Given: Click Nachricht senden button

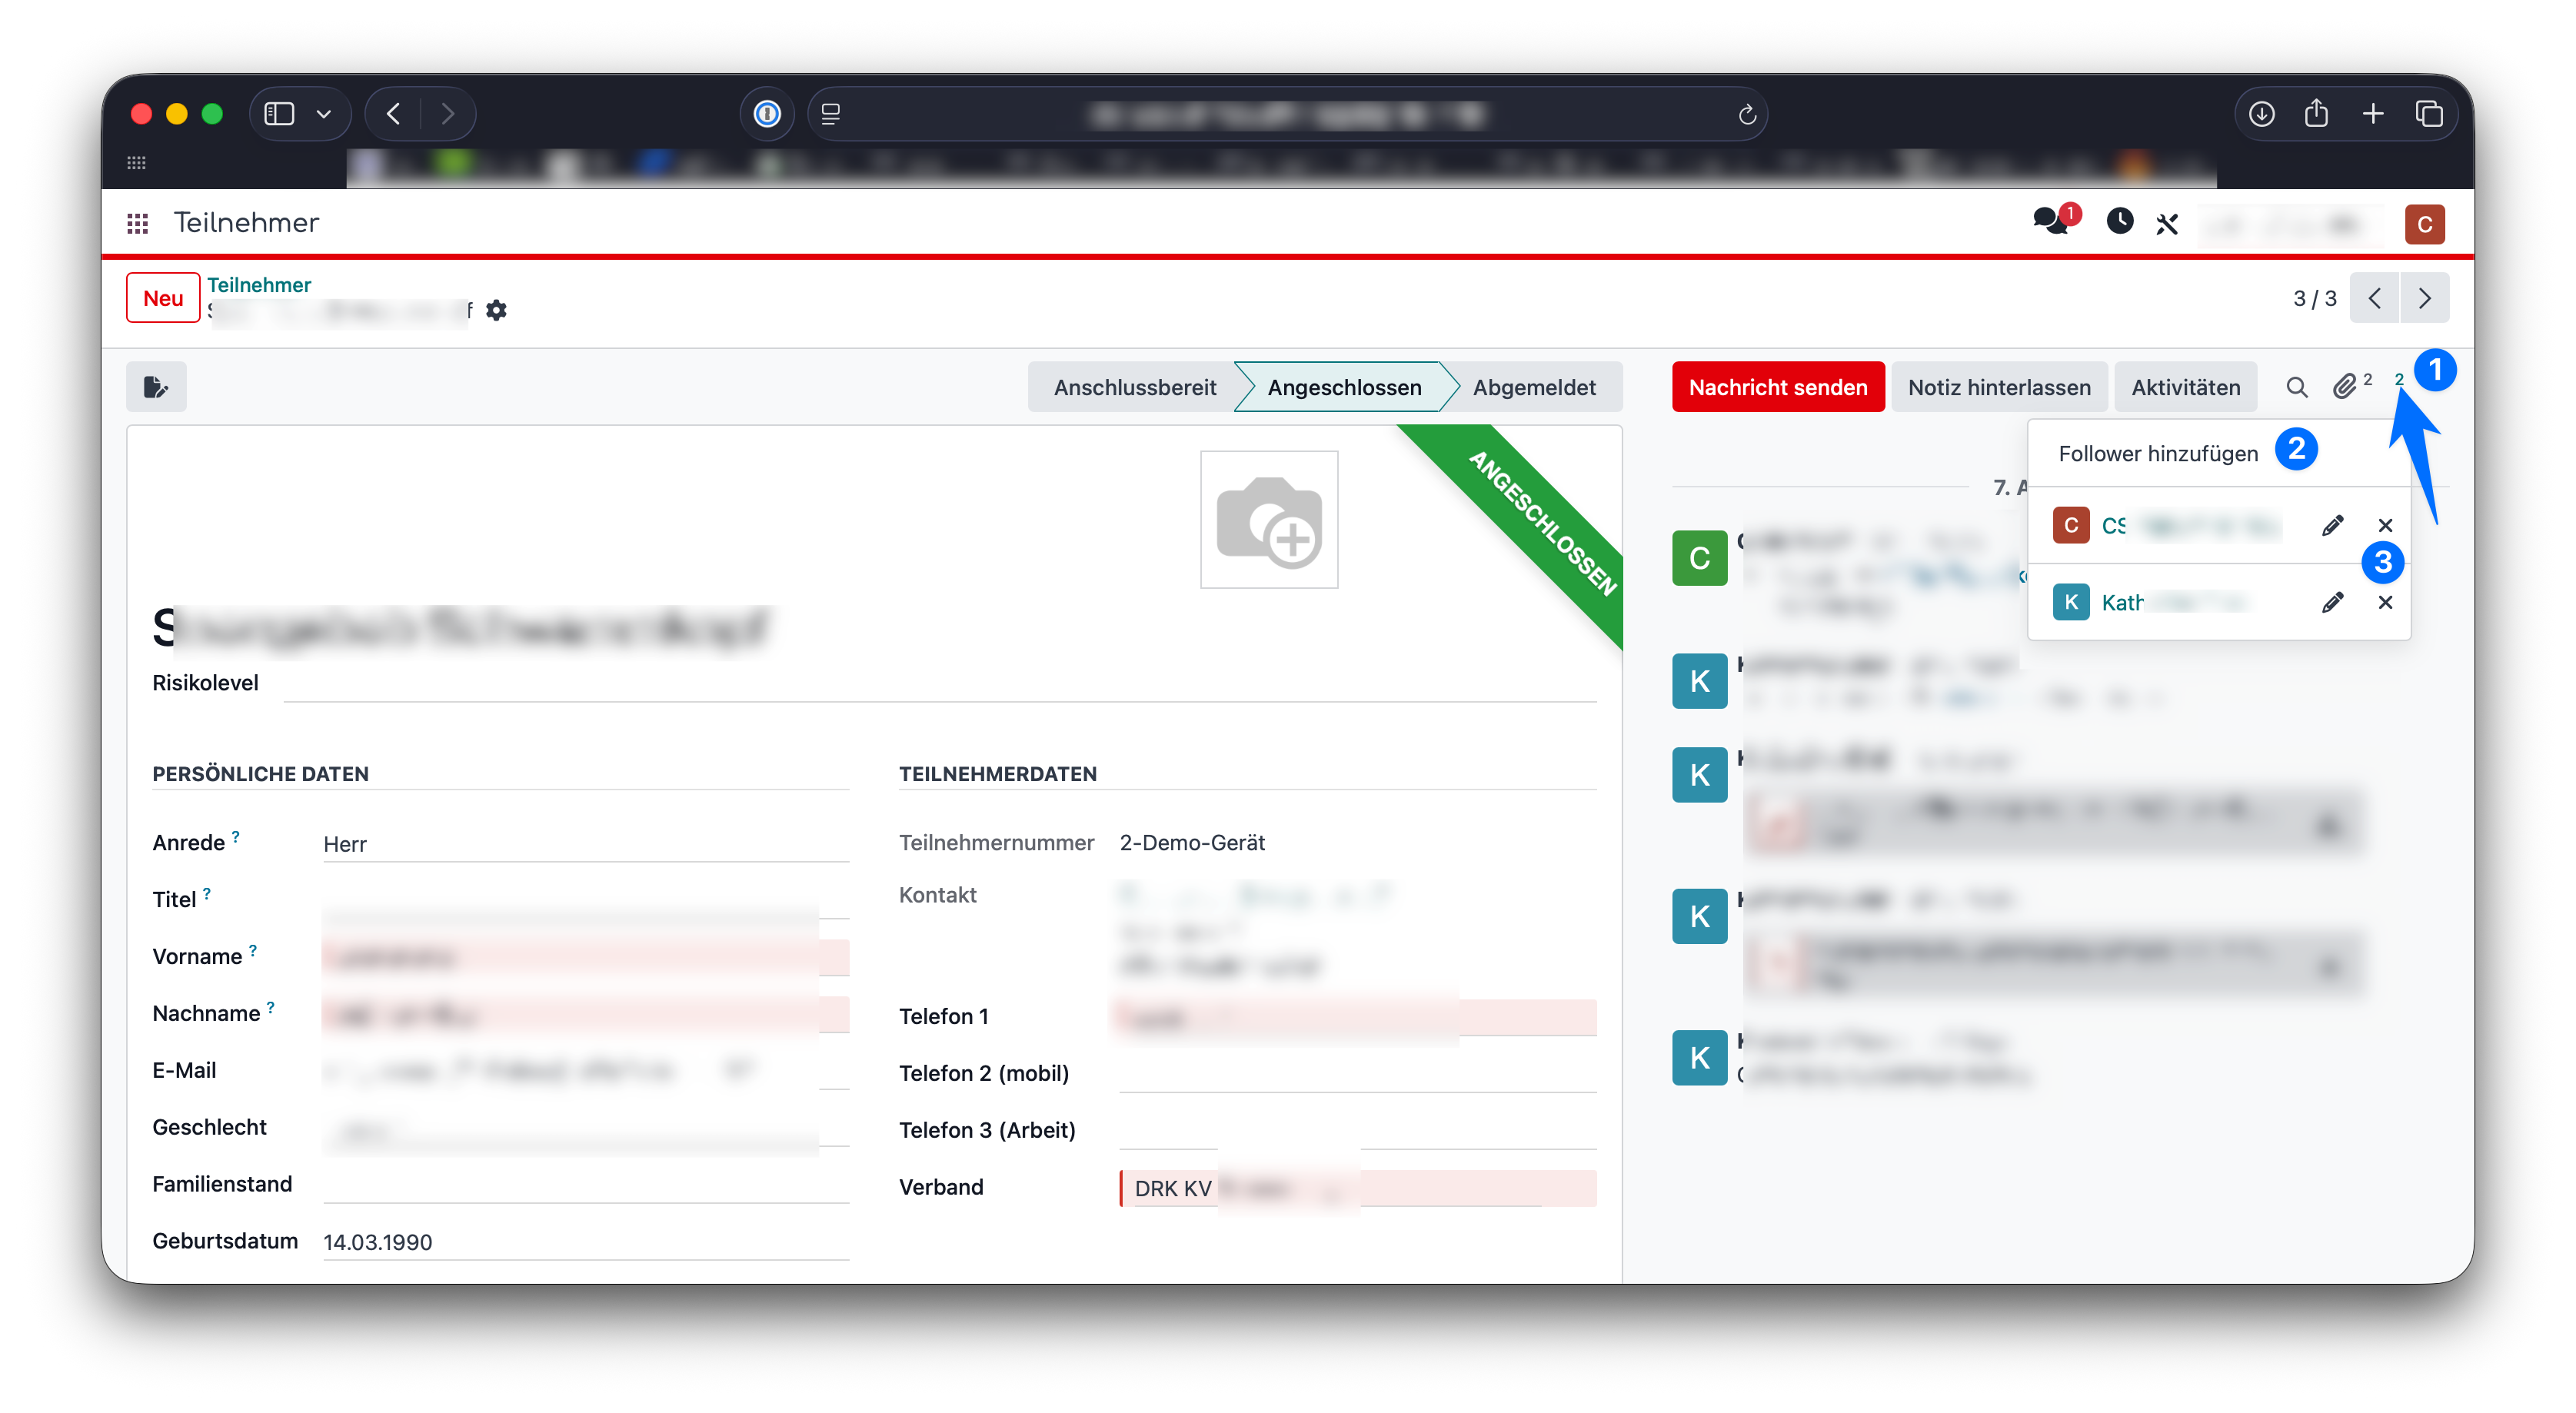Looking at the screenshot, I should [1777, 387].
